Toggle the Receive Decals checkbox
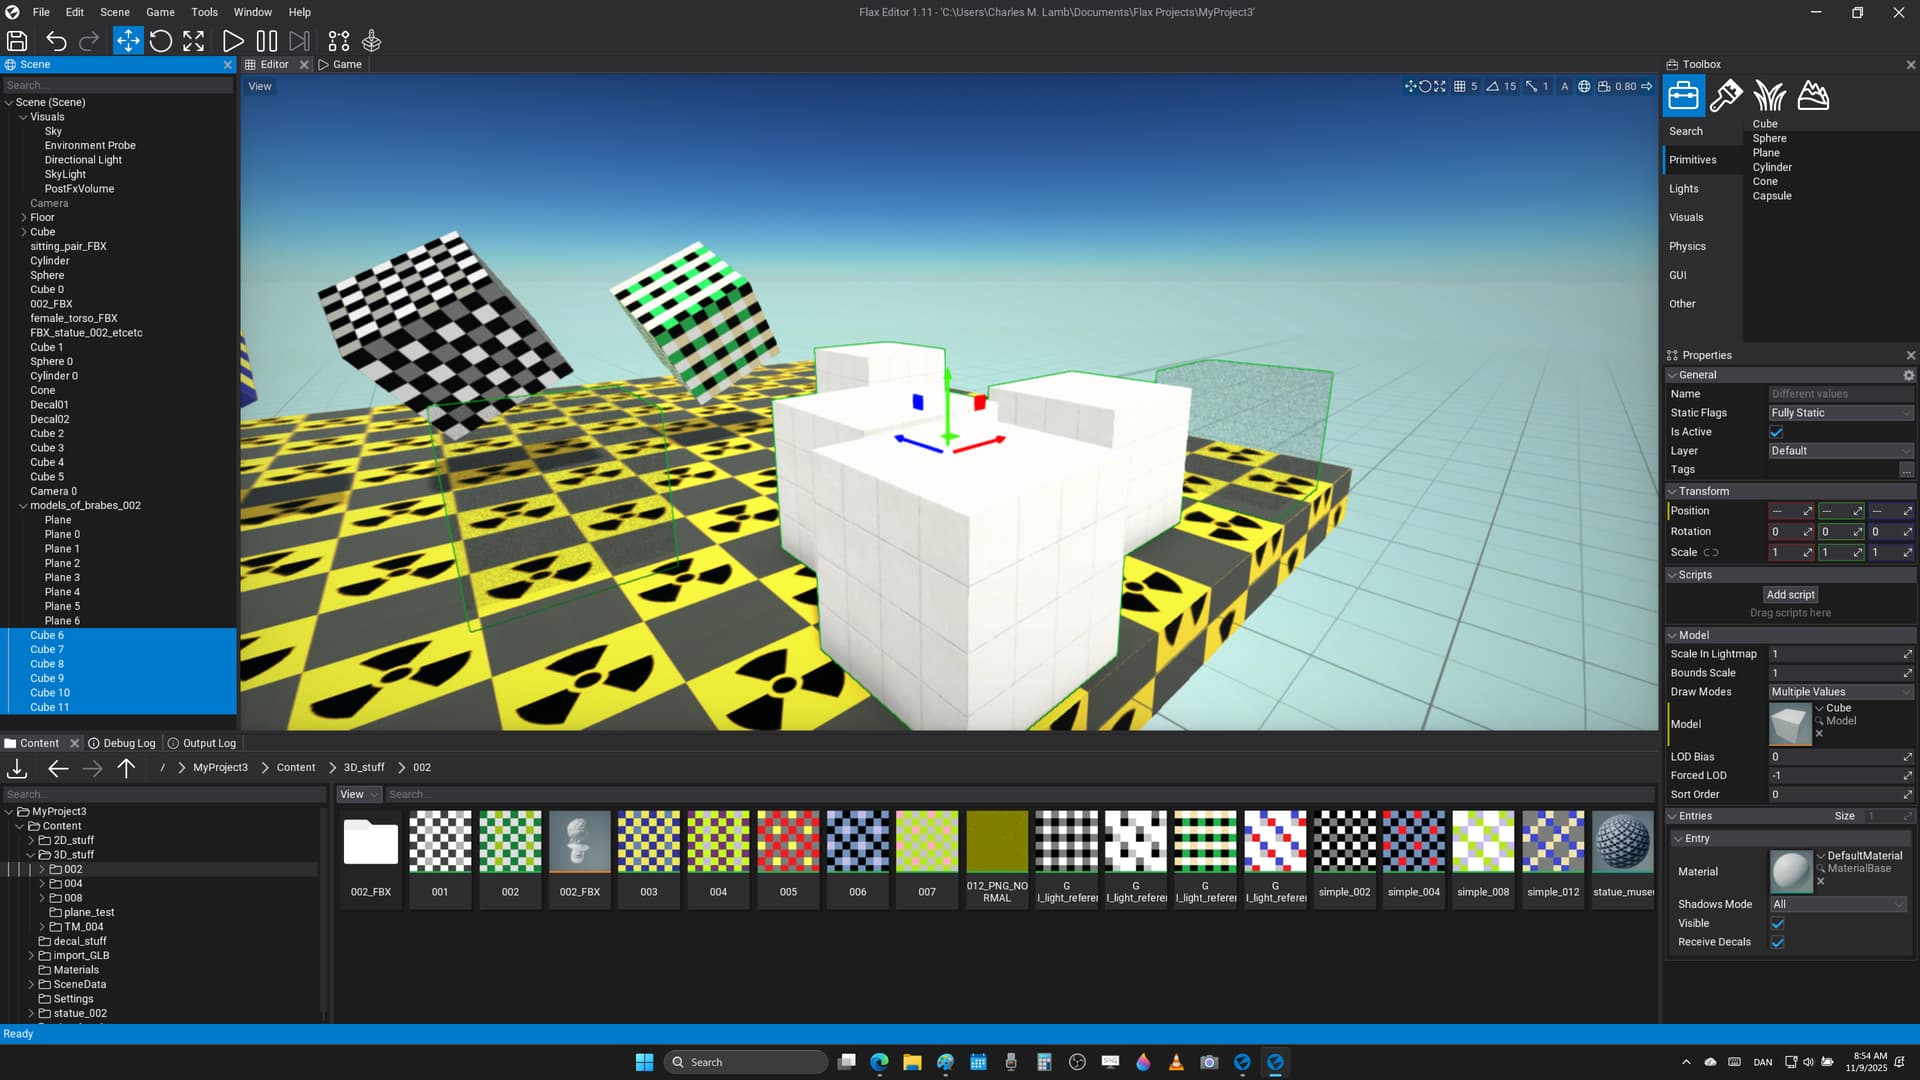 coord(1778,942)
